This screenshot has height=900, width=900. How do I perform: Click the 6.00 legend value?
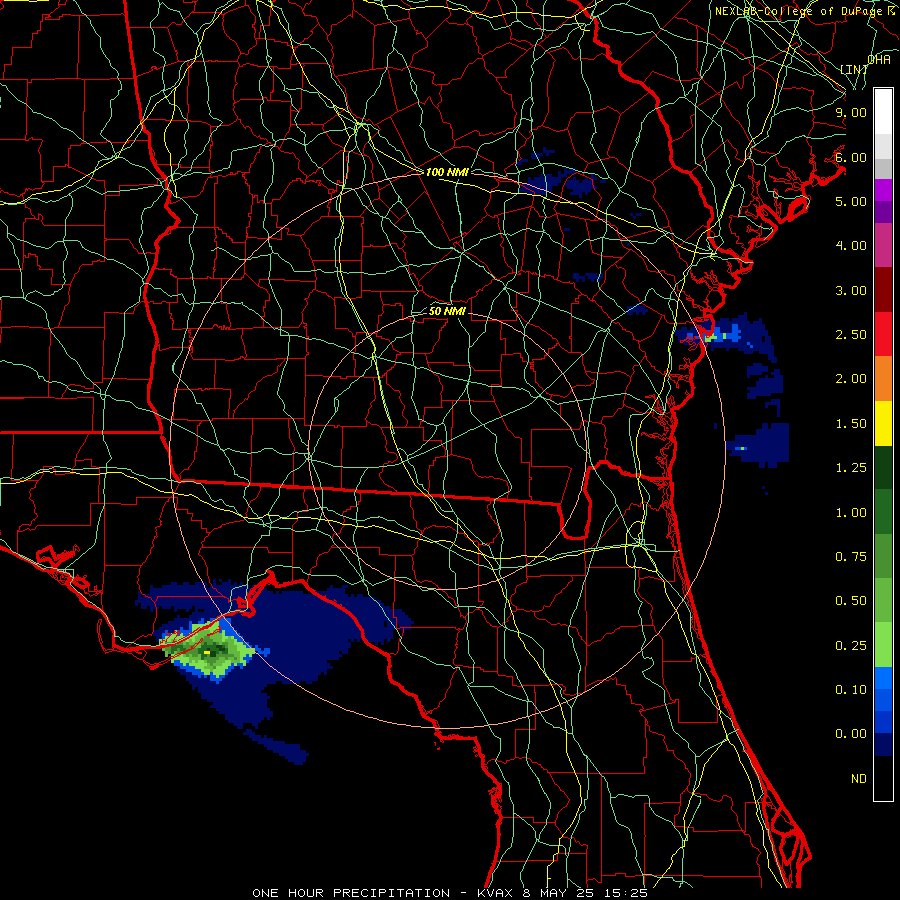pos(851,157)
